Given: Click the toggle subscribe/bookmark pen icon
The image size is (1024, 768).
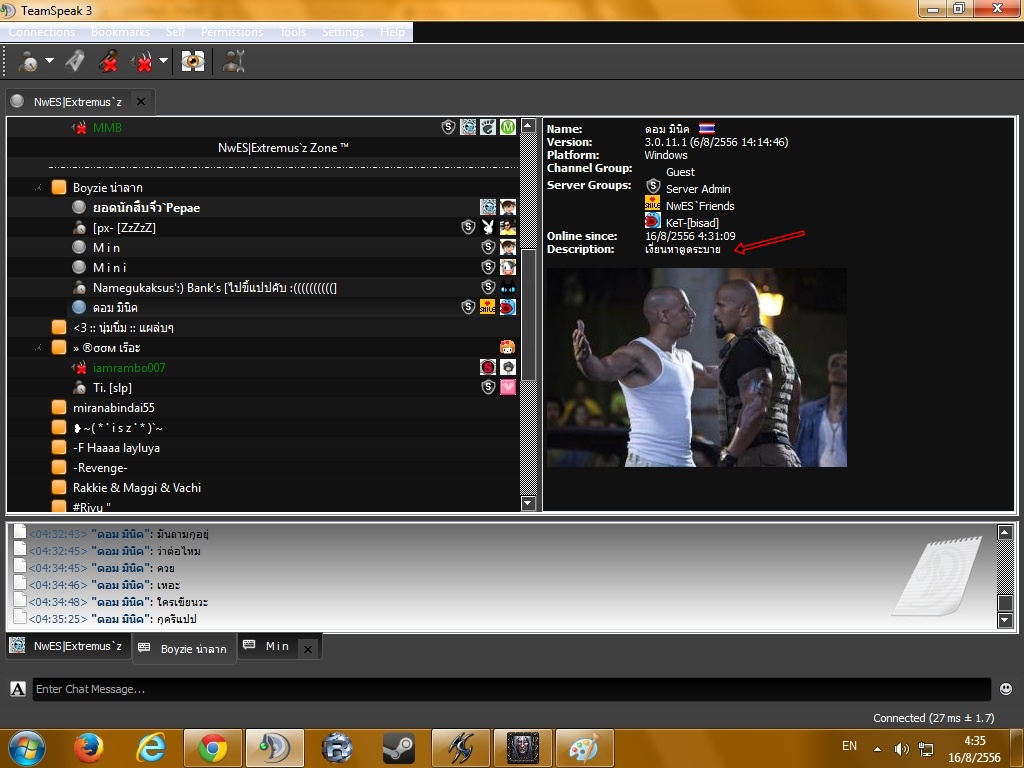Looking at the screenshot, I should (75, 61).
